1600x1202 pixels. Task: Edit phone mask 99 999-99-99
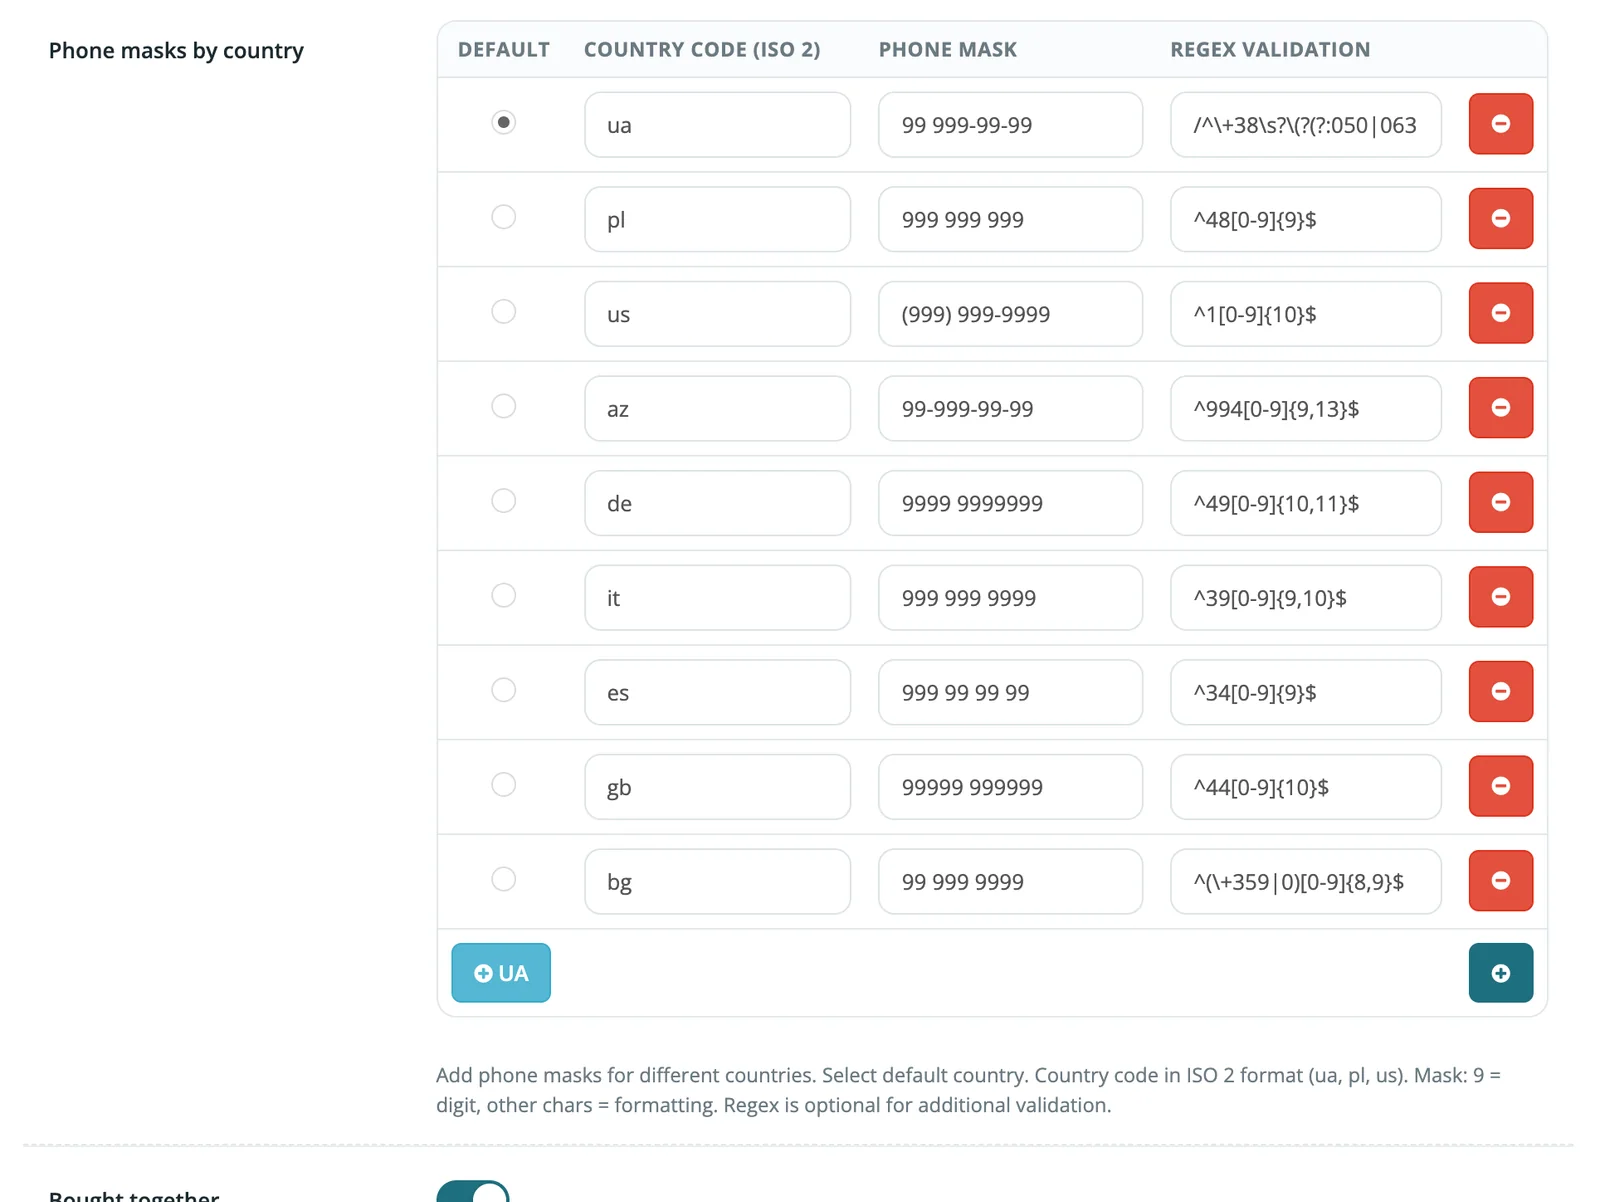1010,125
